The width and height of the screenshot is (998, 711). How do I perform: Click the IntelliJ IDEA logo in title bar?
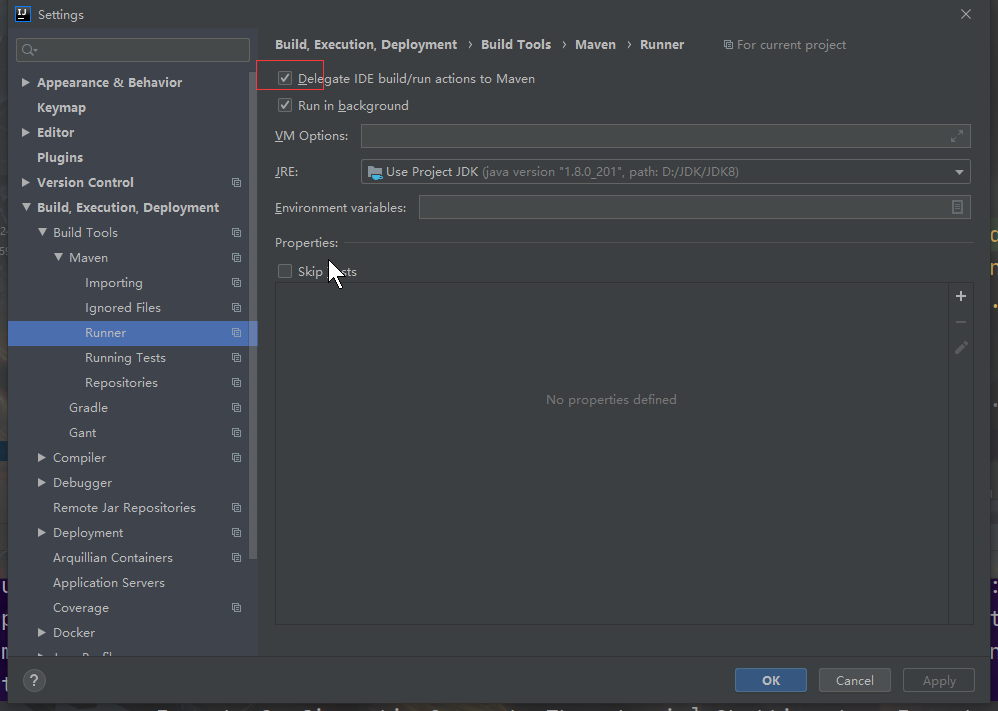[x=23, y=14]
